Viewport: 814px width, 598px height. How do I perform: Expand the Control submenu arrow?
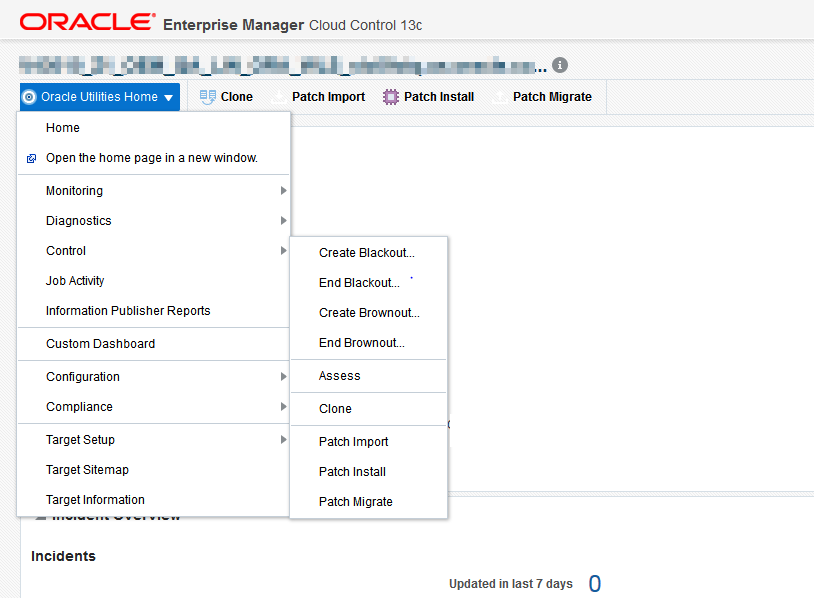pyautogui.click(x=283, y=251)
